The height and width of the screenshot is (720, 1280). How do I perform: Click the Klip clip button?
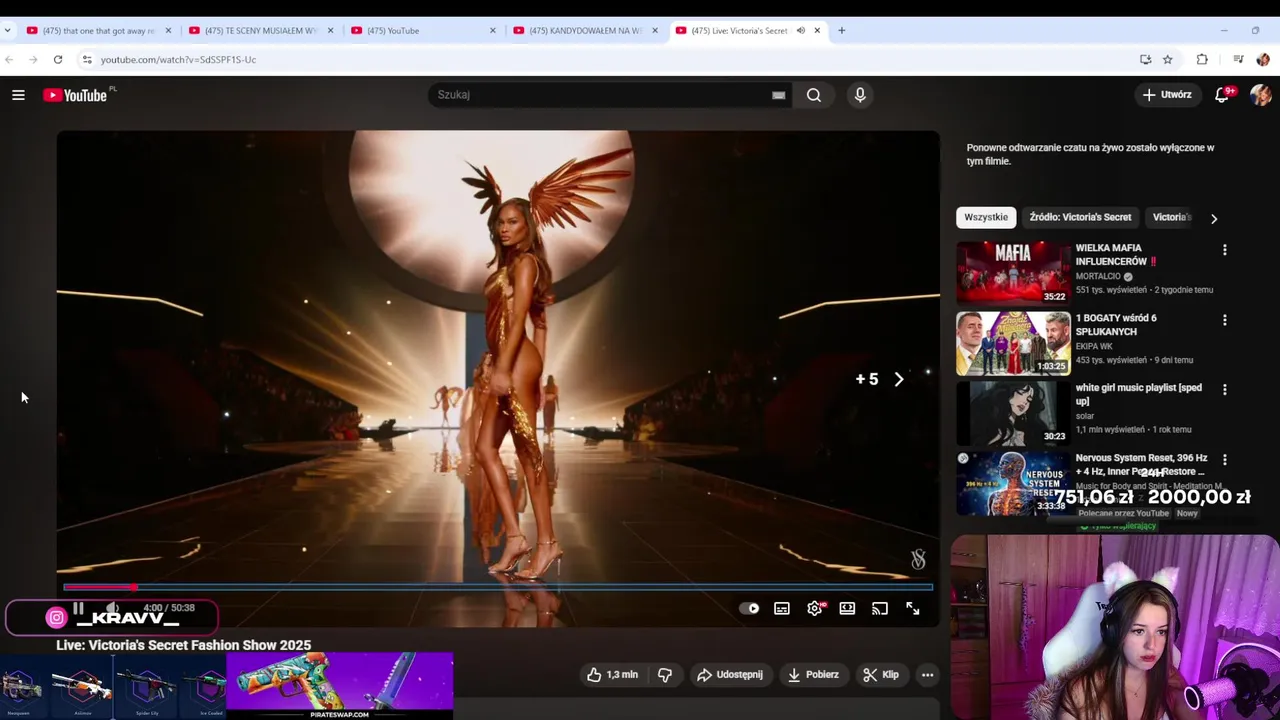[881, 675]
